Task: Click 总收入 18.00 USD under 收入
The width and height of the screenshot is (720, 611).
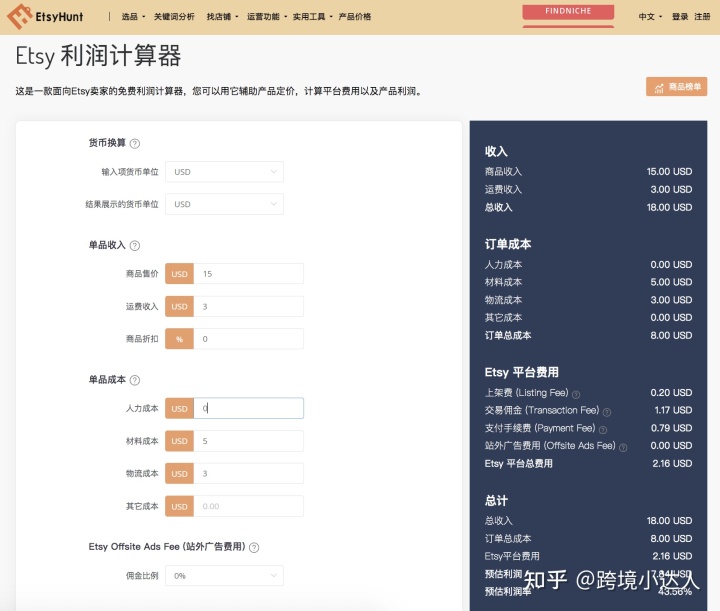Action: pos(588,207)
